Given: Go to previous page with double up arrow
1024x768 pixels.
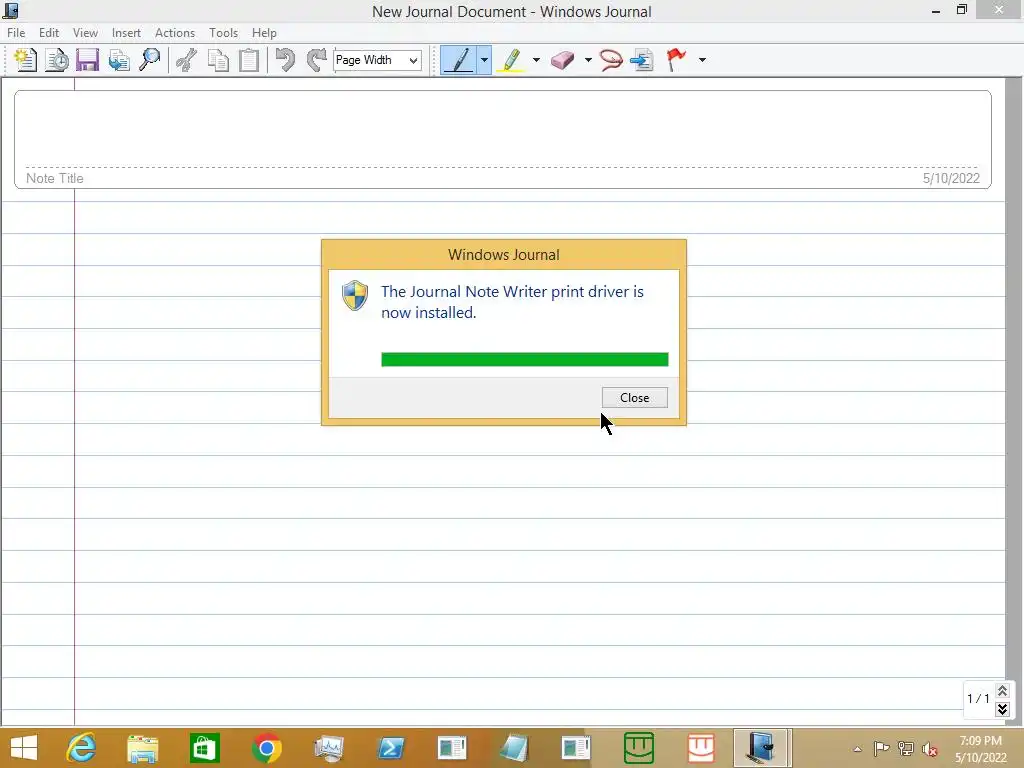Looking at the screenshot, I should pyautogui.click(x=1002, y=690).
